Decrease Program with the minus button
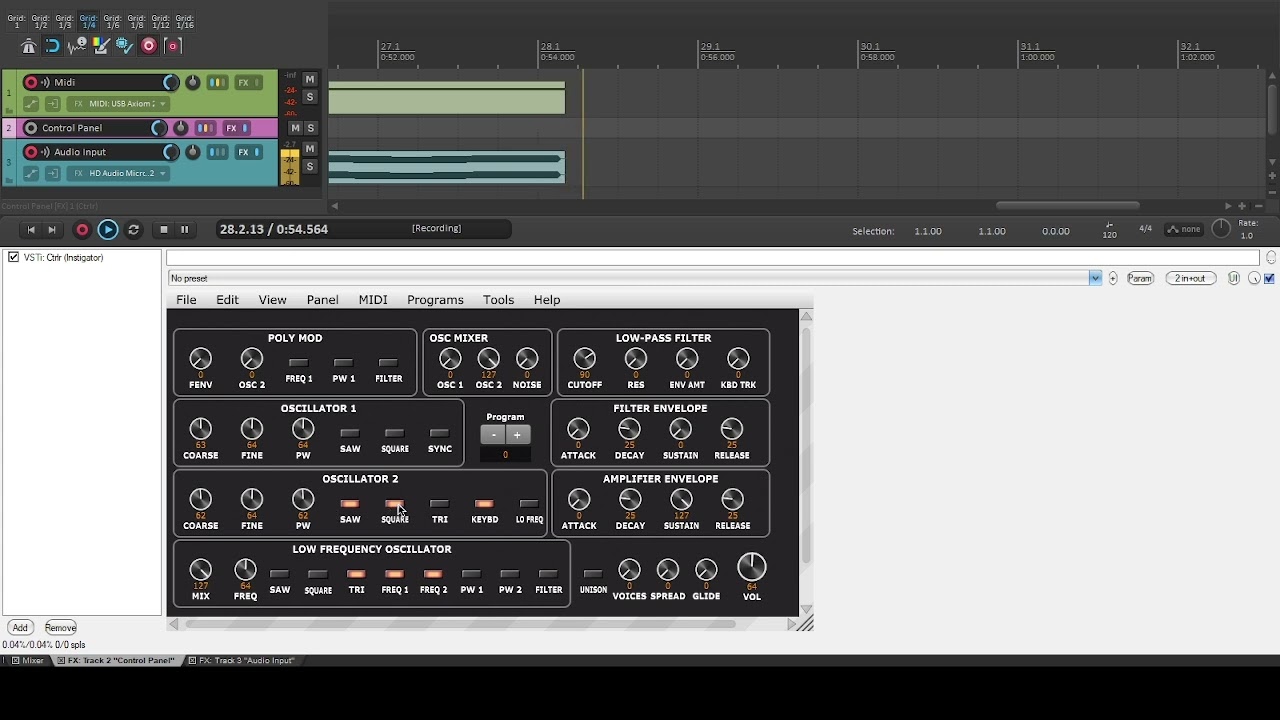The image size is (1280, 720). [x=493, y=435]
